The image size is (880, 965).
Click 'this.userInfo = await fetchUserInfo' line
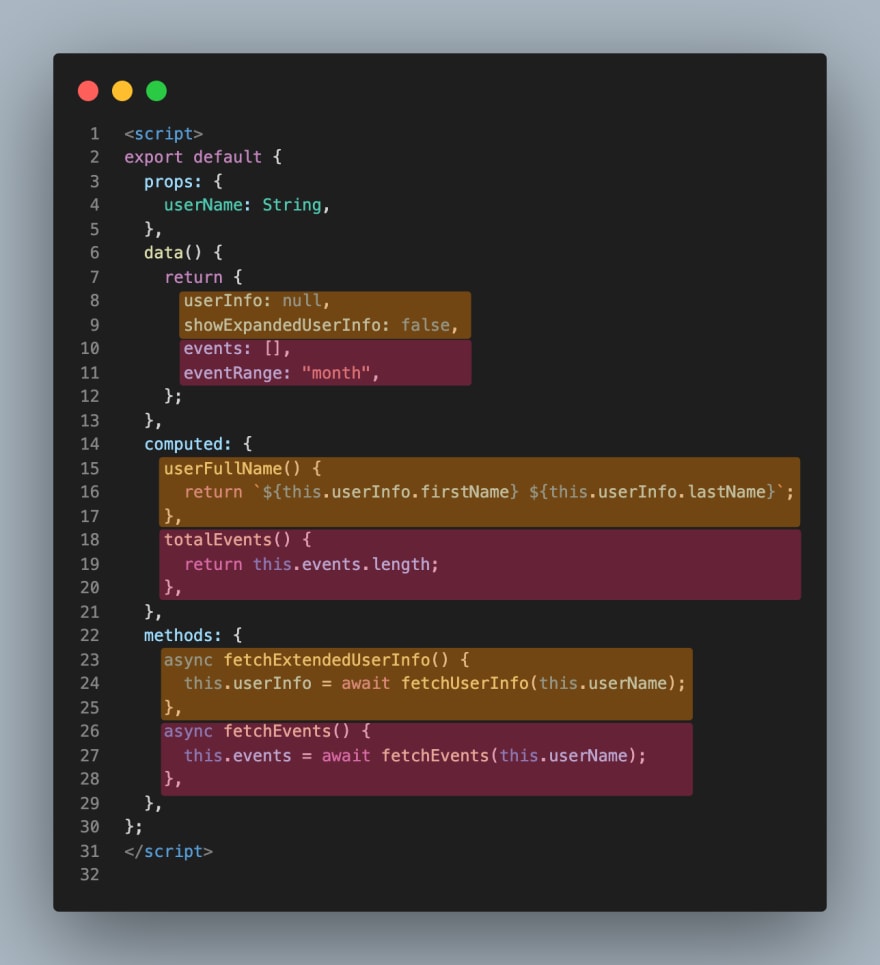[434, 683]
